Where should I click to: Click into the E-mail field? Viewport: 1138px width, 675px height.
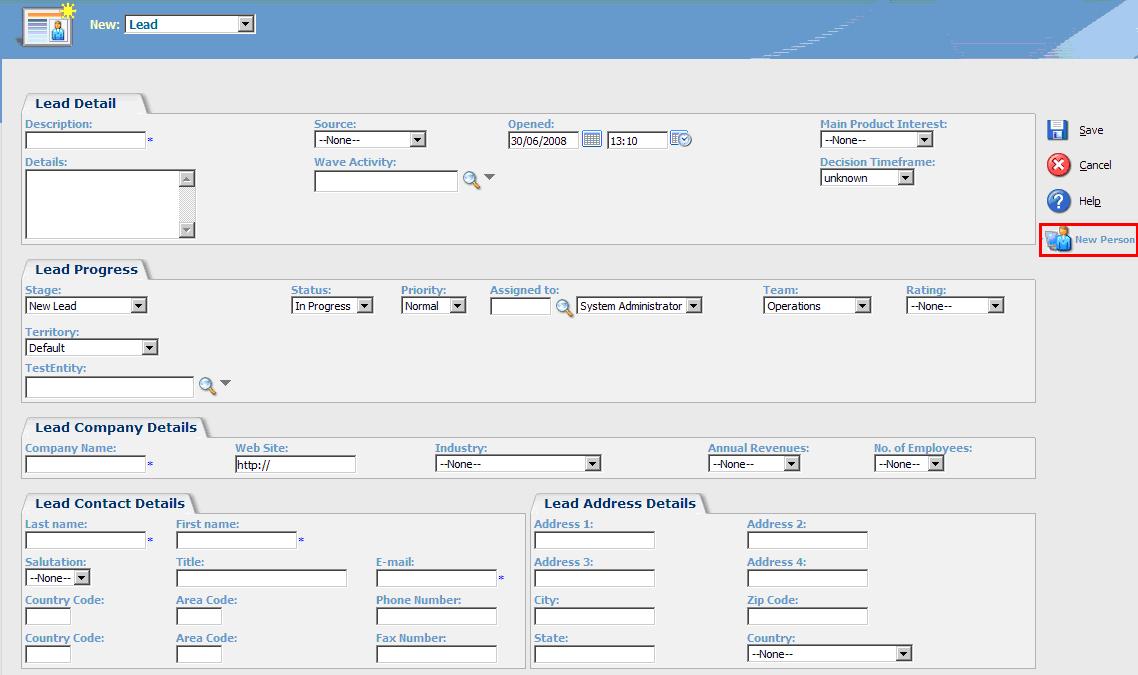click(437, 578)
